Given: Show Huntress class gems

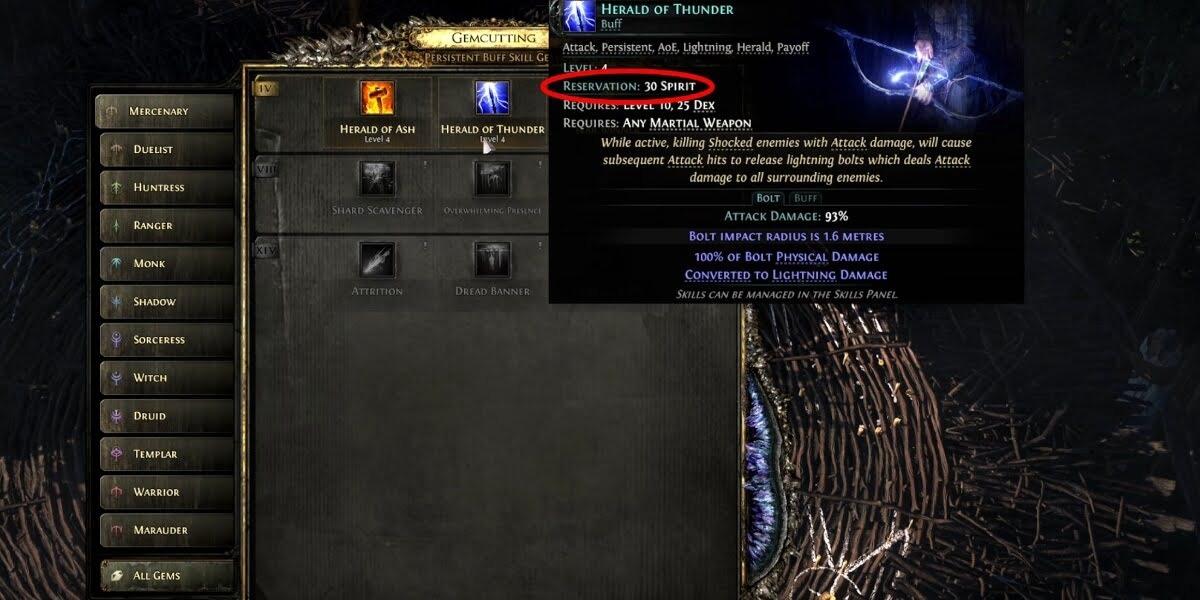Looking at the screenshot, I should pos(165,187).
